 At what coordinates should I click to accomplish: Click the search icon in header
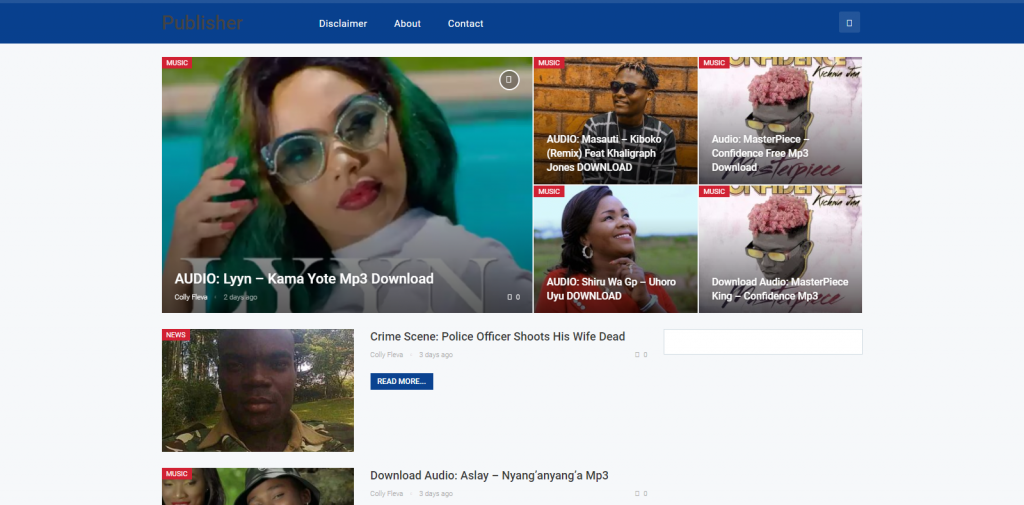pos(849,22)
